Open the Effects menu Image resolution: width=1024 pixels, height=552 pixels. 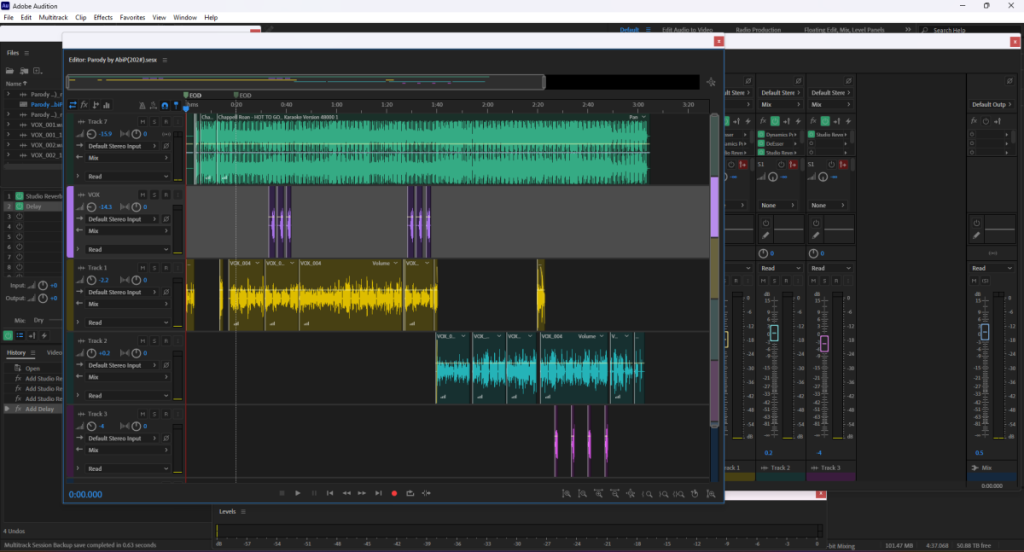coord(103,18)
